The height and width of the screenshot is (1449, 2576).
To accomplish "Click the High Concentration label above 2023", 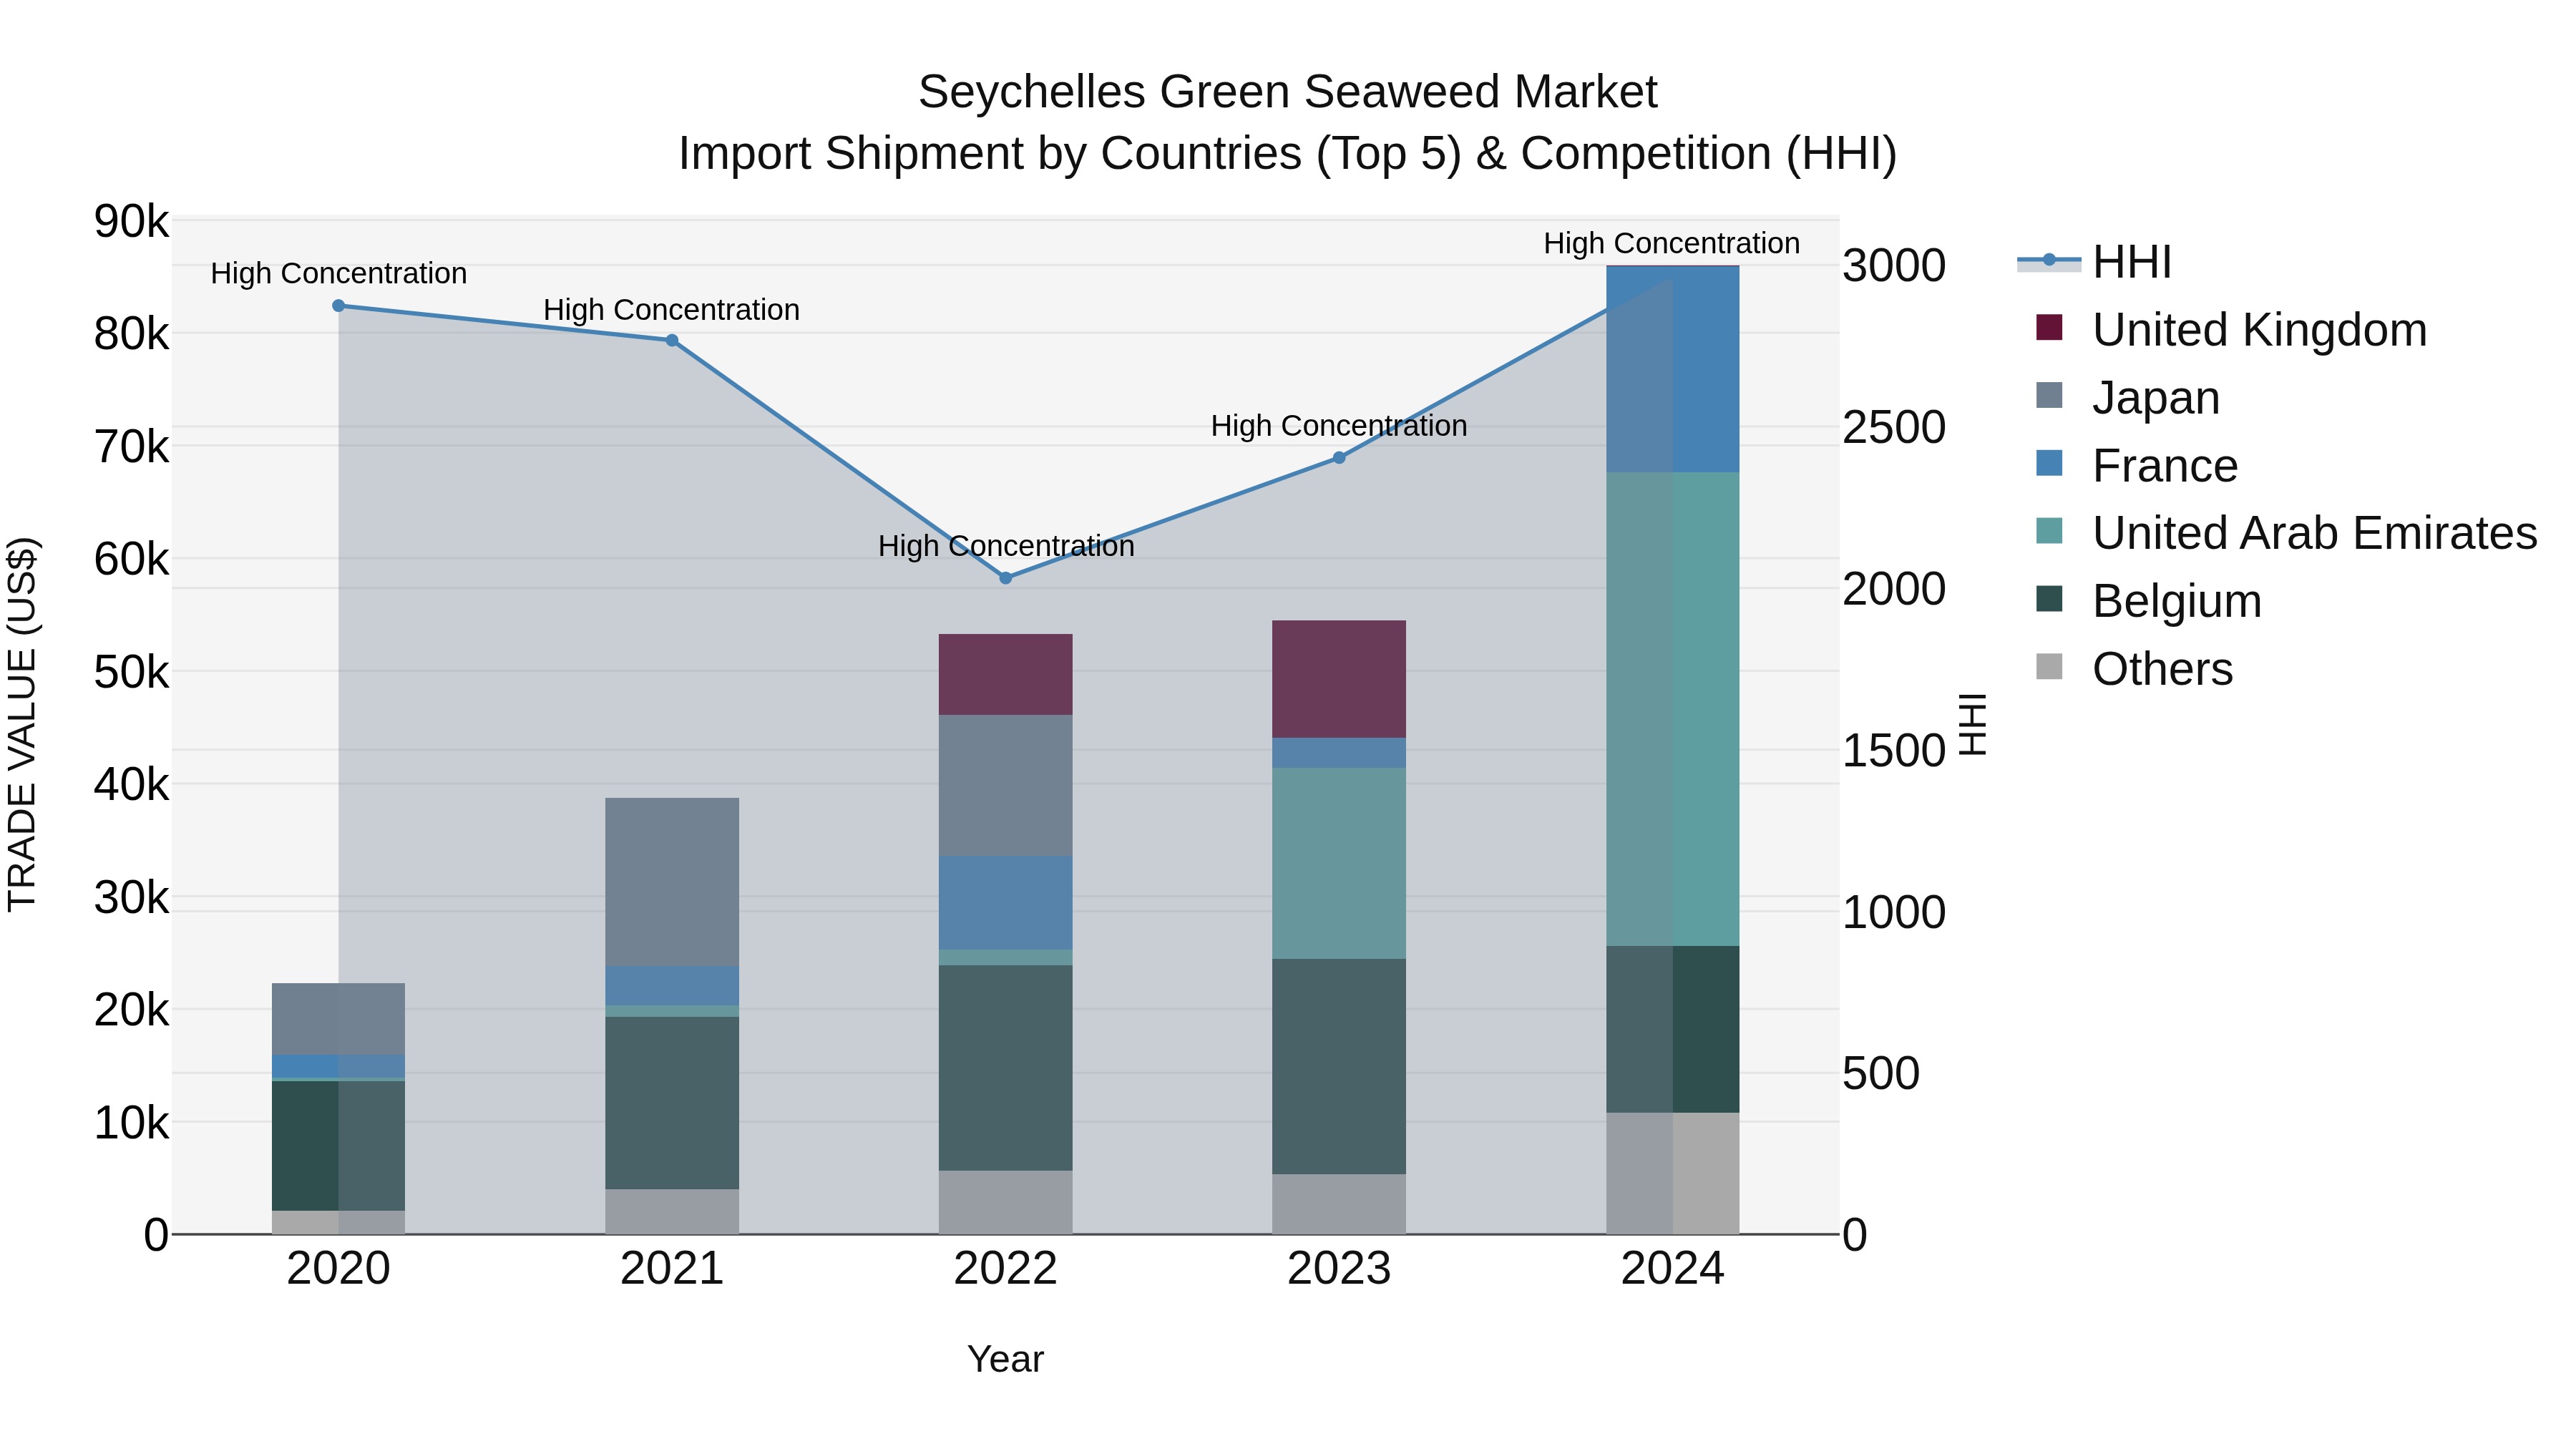I will 1339,426.
